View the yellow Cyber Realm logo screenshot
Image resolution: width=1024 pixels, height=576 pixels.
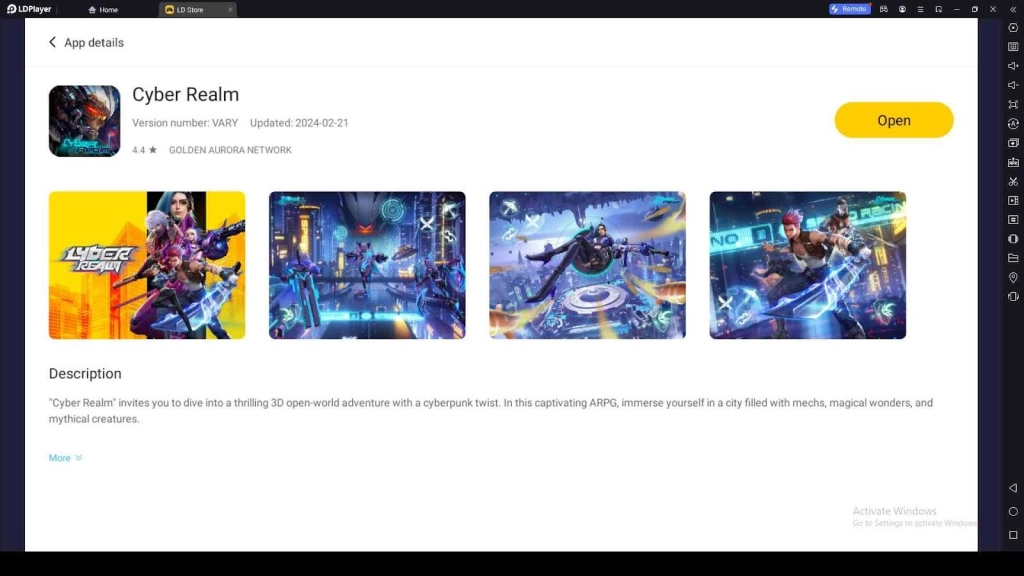click(x=147, y=265)
